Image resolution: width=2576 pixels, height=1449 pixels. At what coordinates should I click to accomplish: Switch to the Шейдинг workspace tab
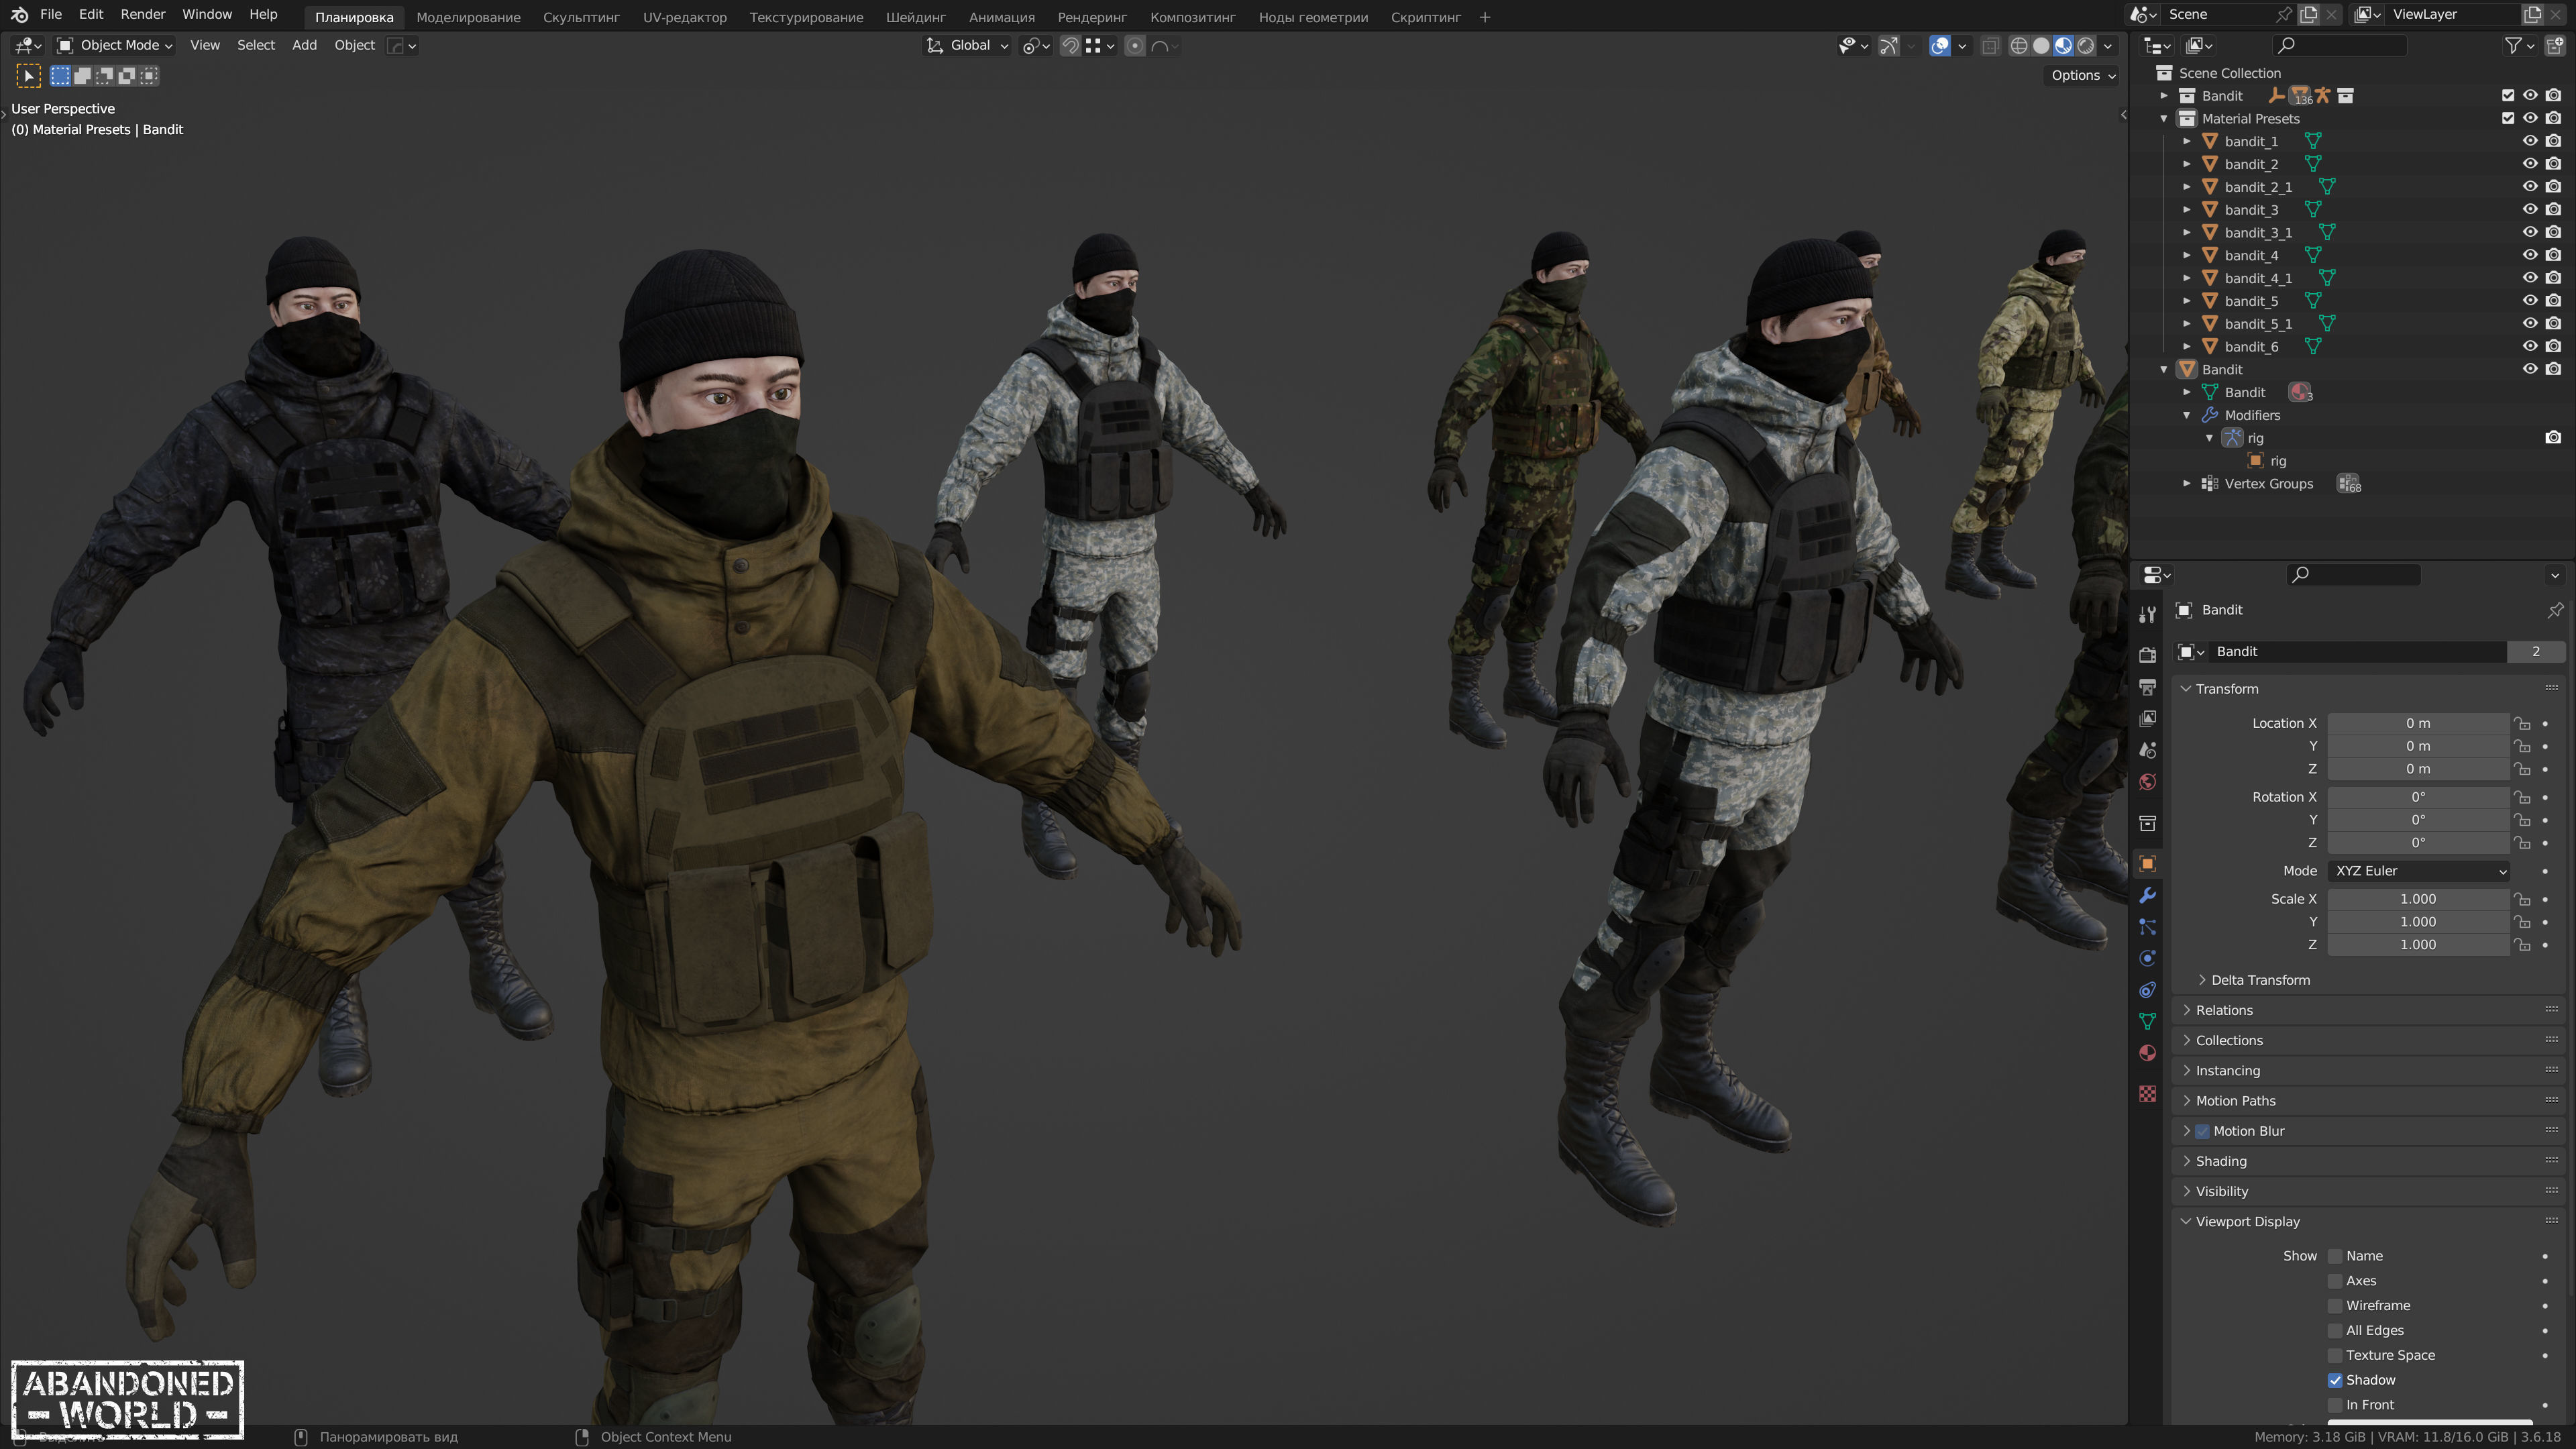pyautogui.click(x=915, y=17)
